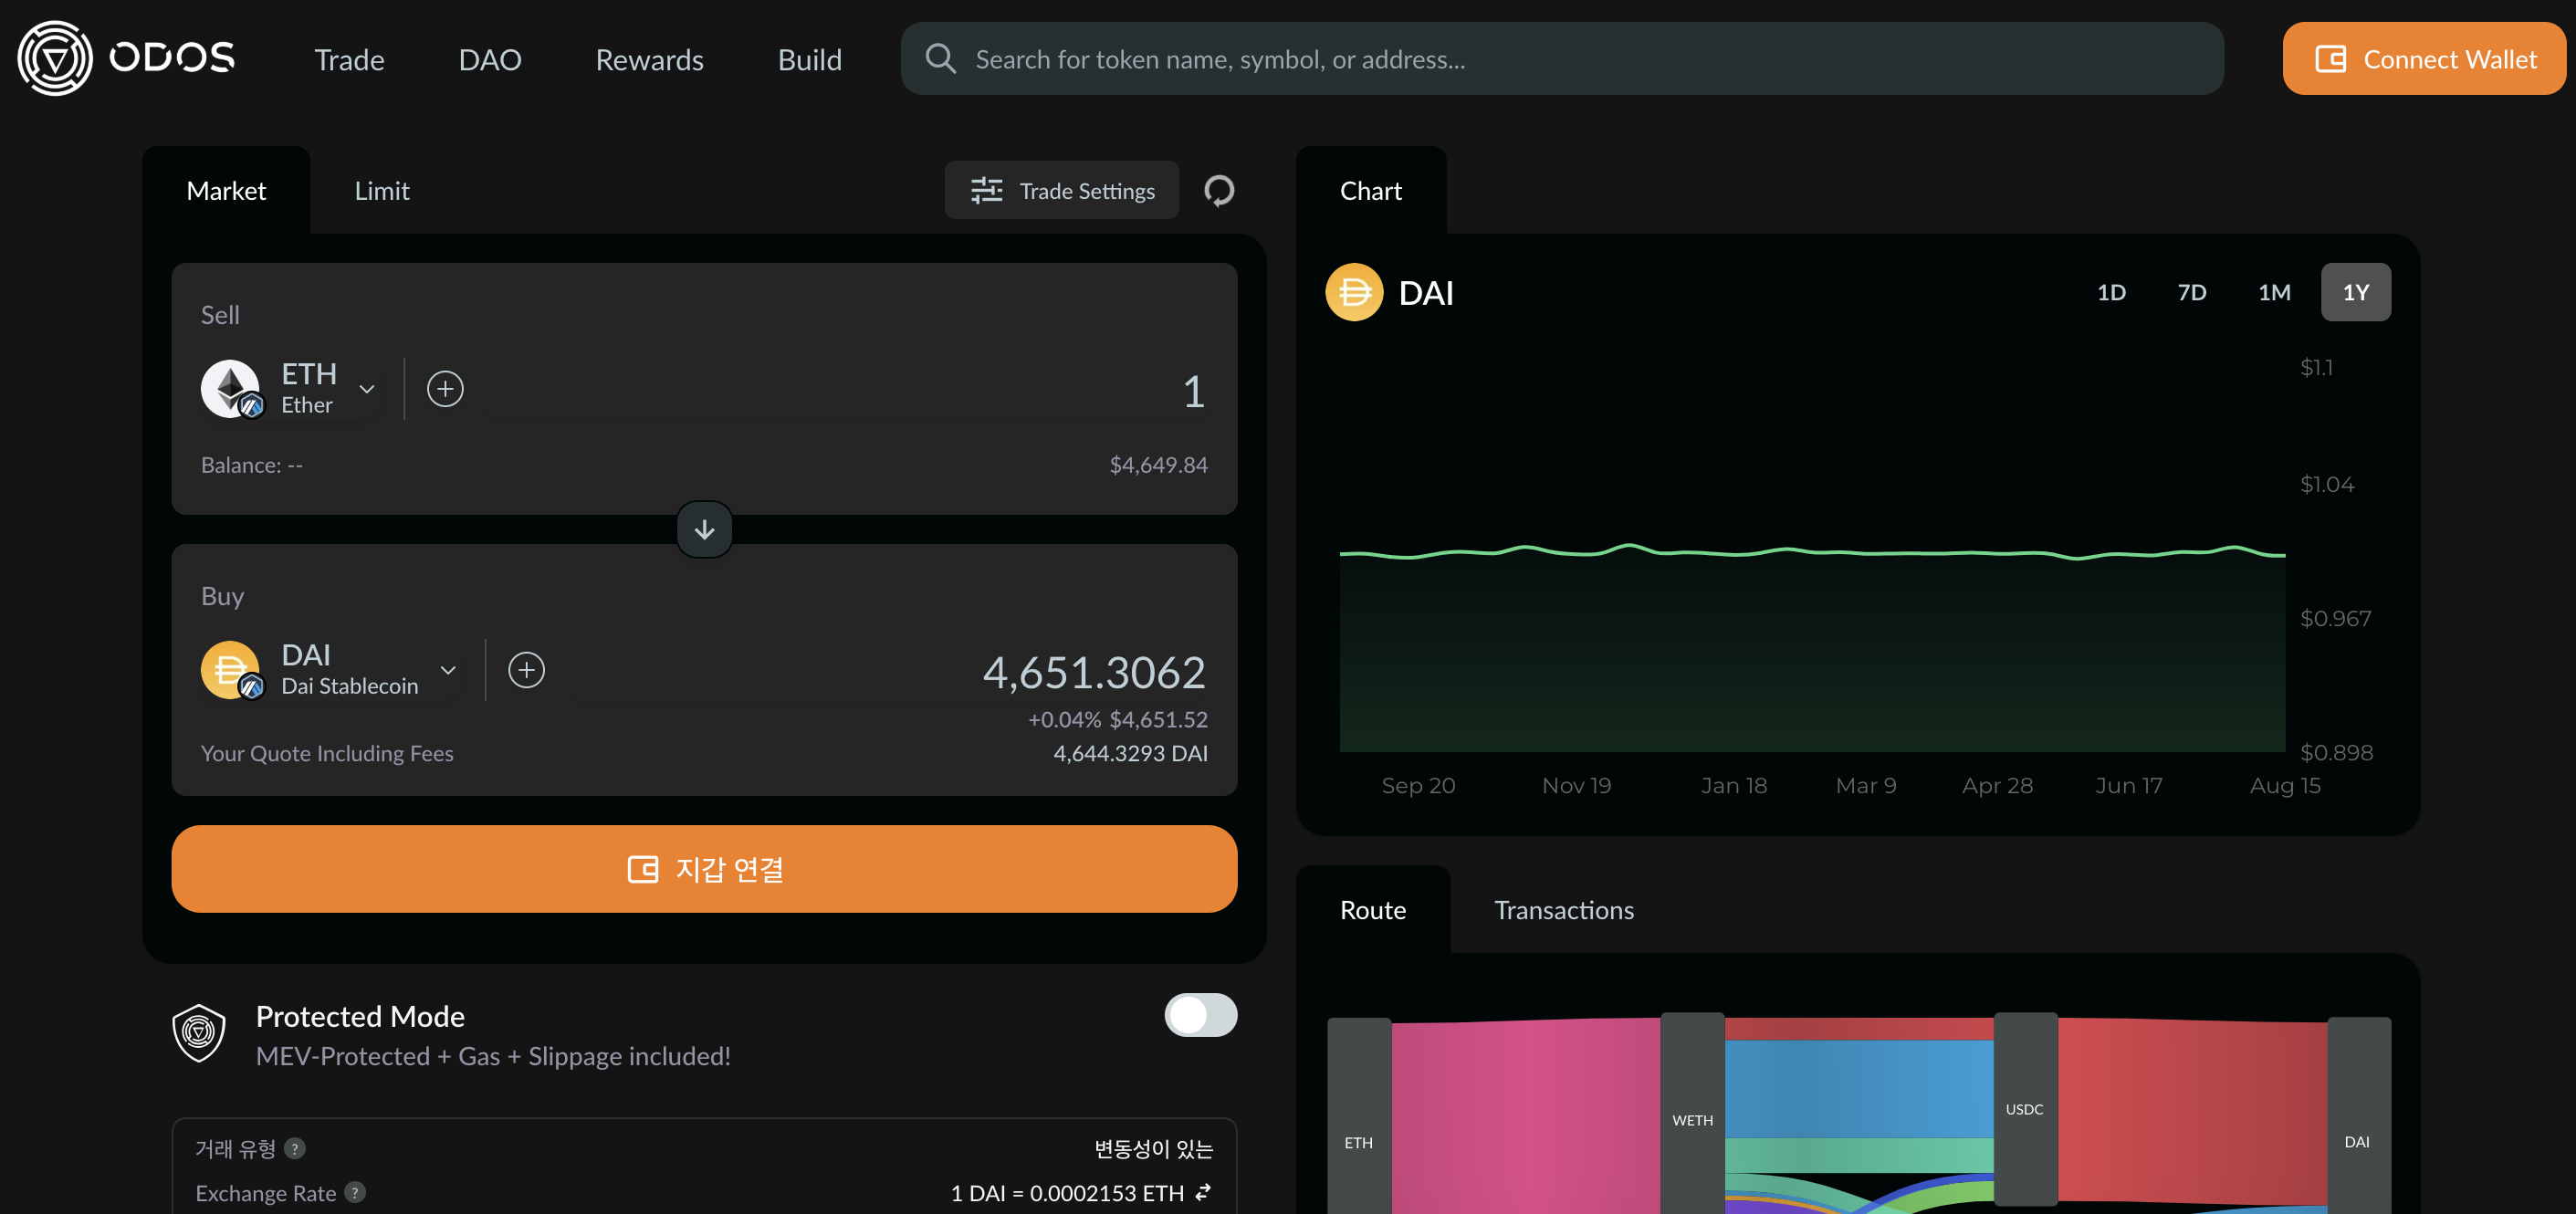Toggle the Protected Mode switch
This screenshot has width=2576, height=1214.
click(1200, 1015)
